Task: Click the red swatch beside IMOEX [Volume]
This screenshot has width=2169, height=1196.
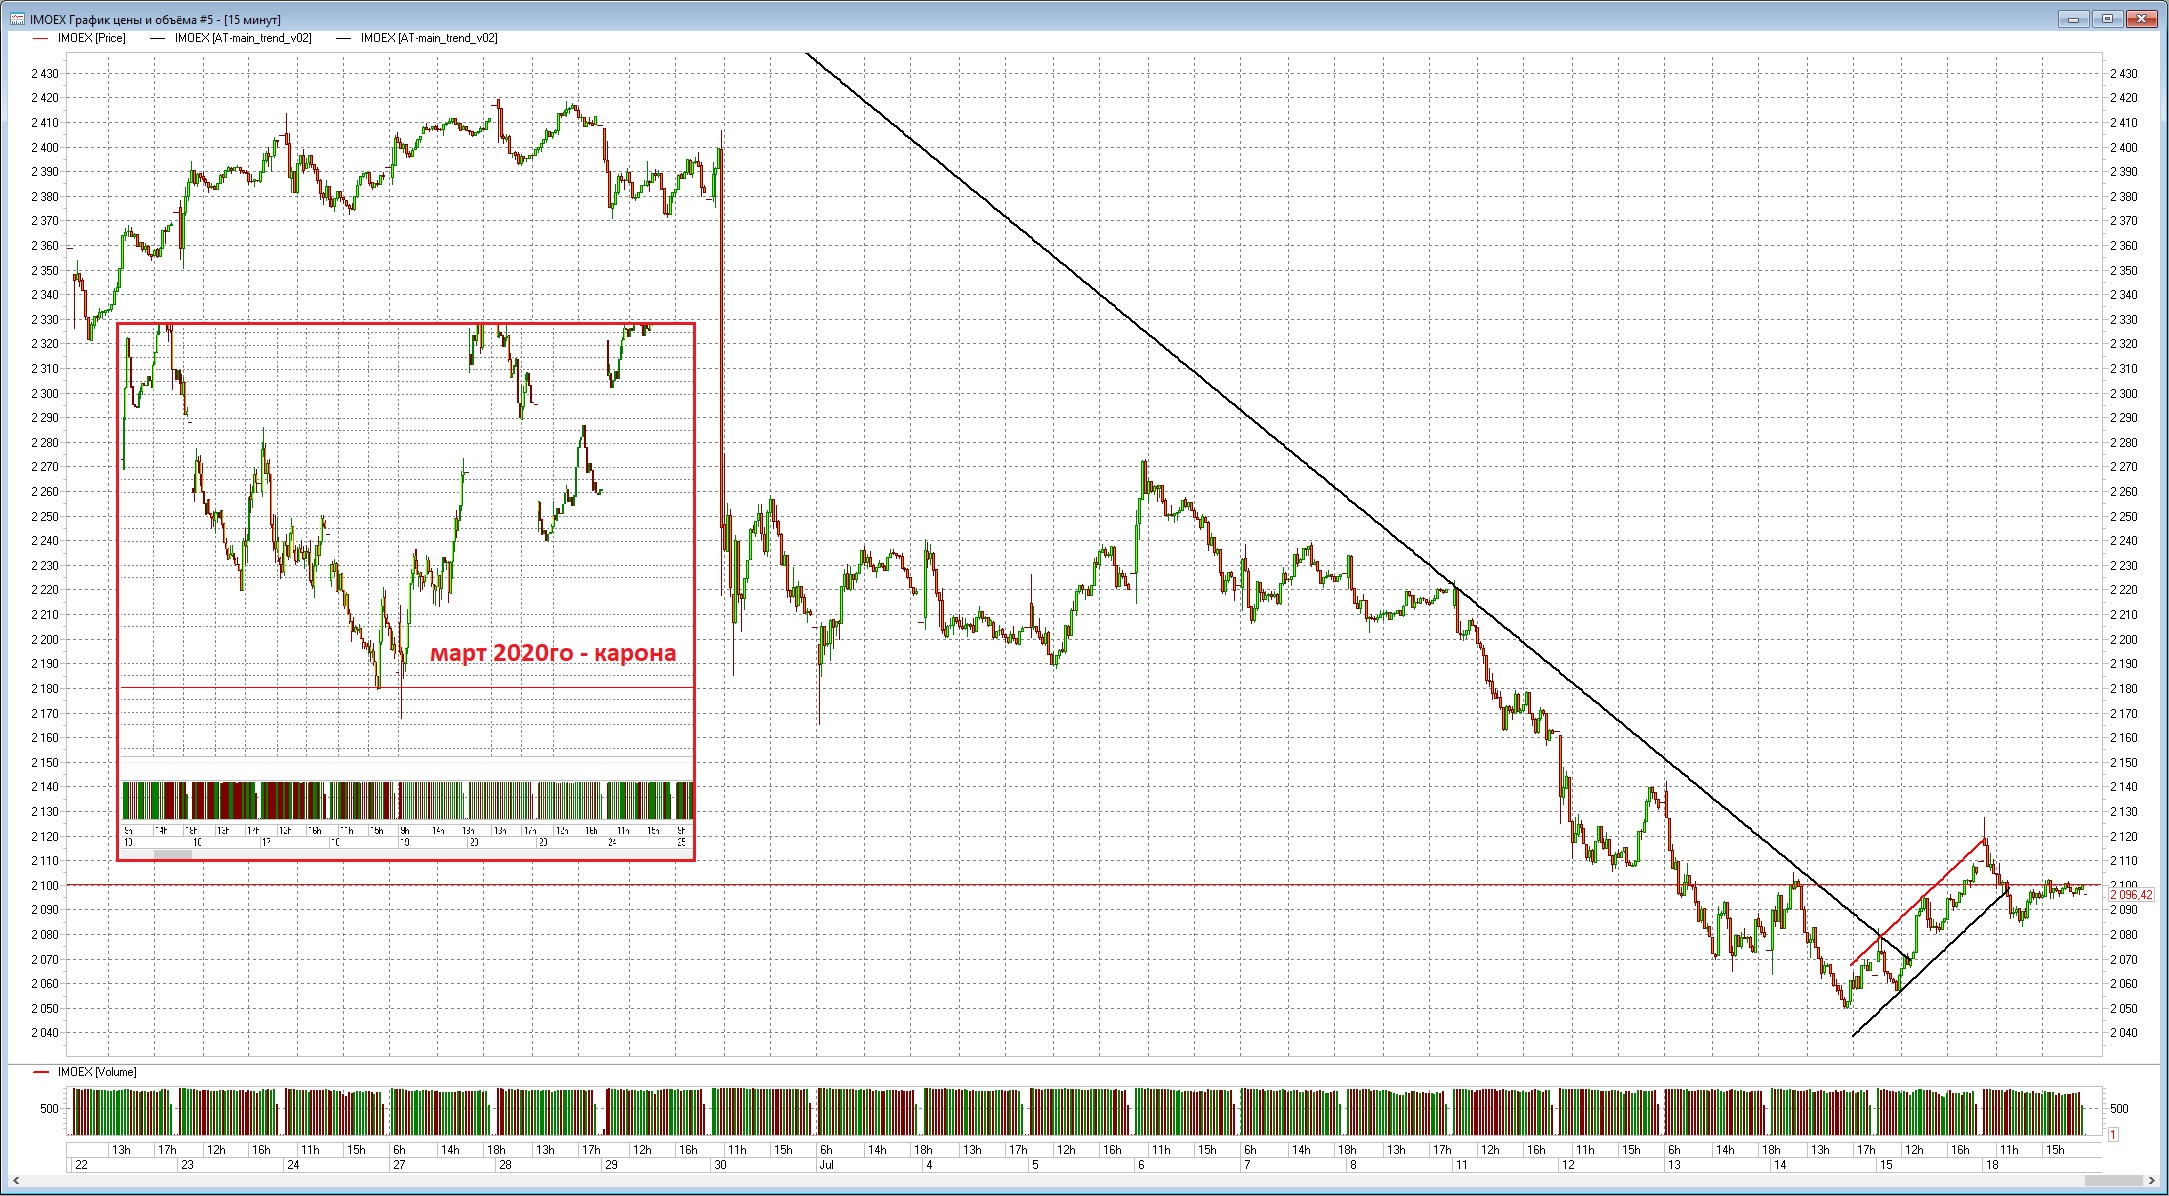Action: click(x=41, y=1072)
